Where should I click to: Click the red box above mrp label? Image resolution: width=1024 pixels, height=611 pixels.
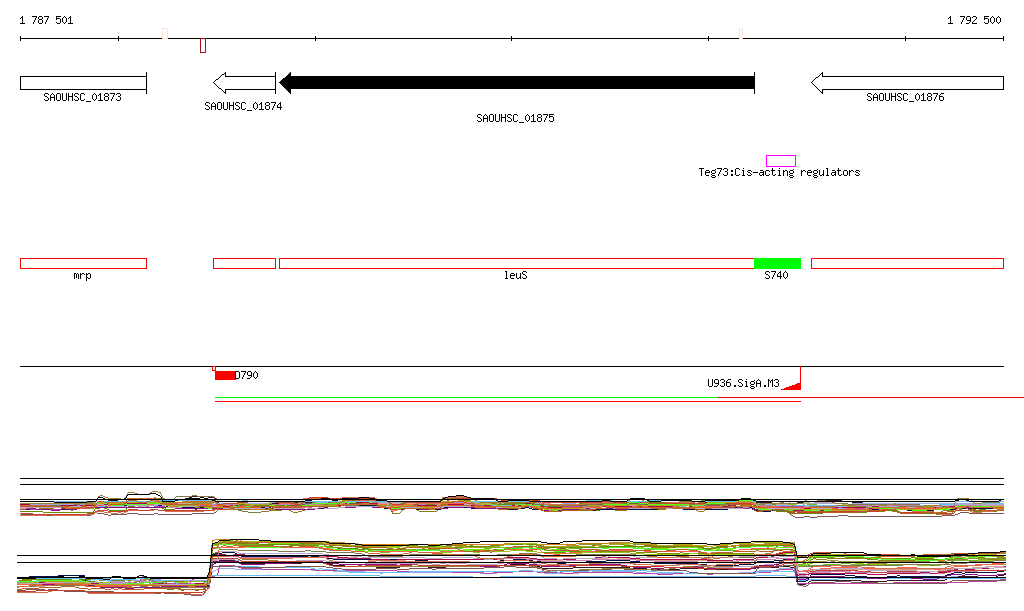tap(83, 263)
